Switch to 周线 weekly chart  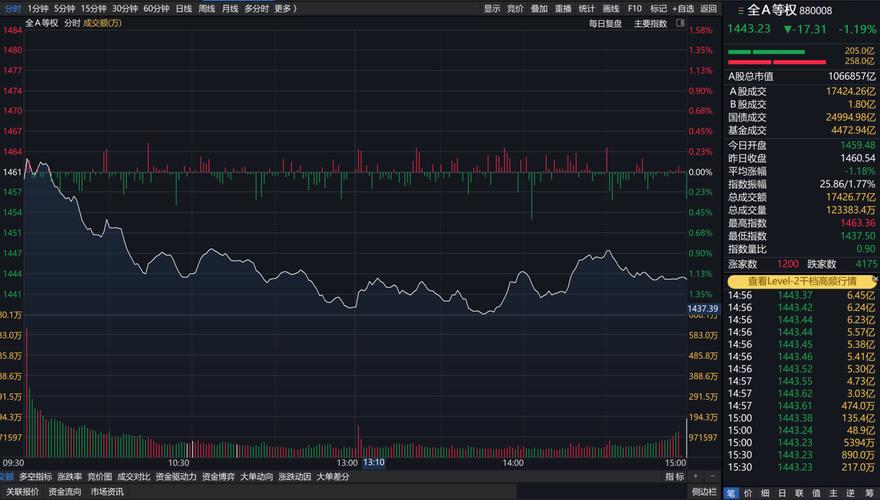(x=207, y=8)
